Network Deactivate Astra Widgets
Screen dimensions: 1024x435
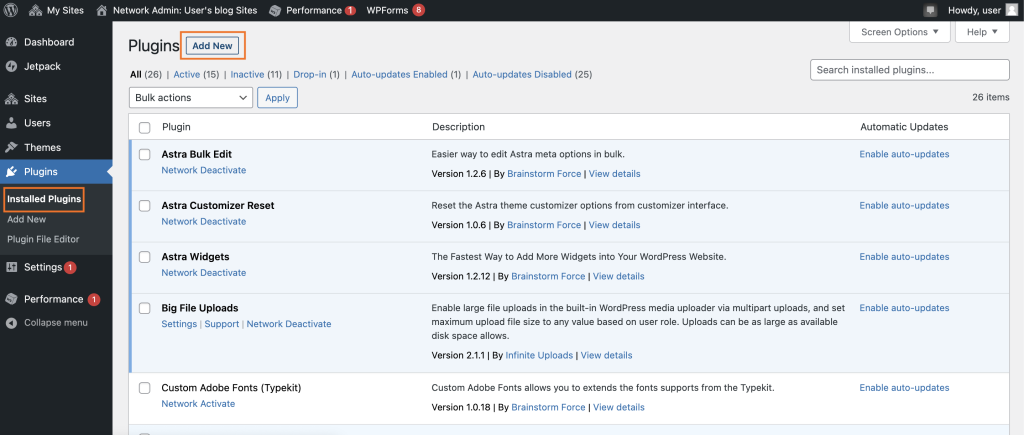click(204, 272)
